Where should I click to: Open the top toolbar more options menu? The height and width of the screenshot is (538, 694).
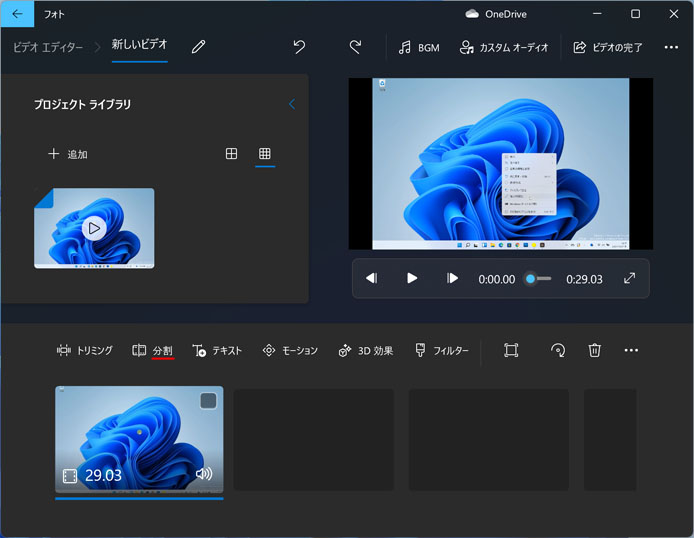click(x=671, y=47)
